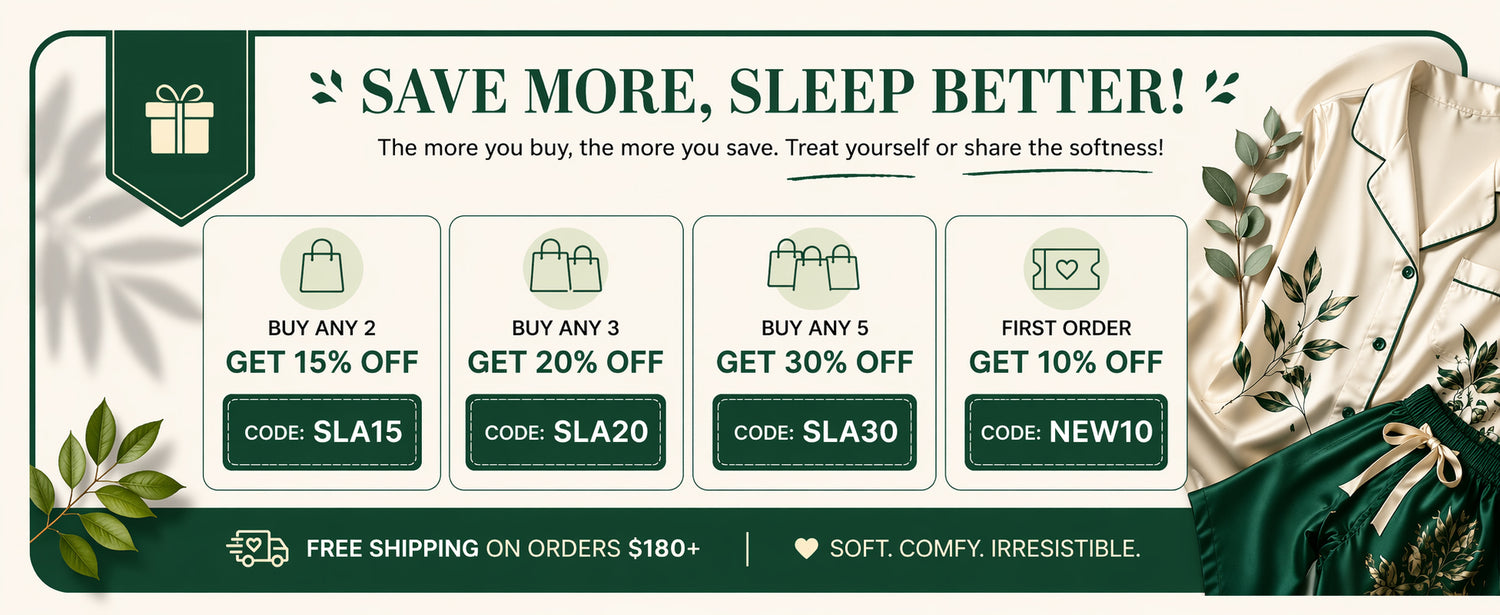Select the SLA15 coupon code button

(322, 432)
